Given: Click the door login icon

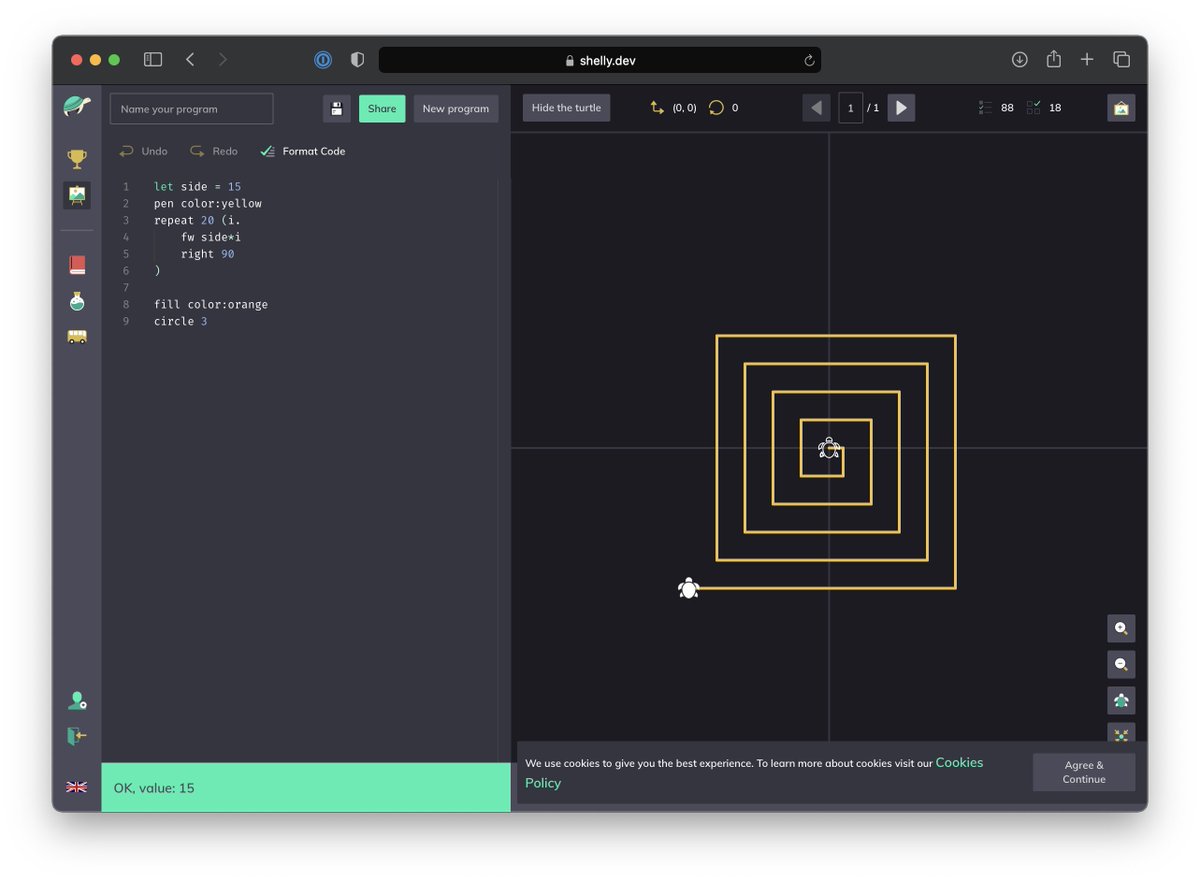Looking at the screenshot, I should [x=77, y=736].
